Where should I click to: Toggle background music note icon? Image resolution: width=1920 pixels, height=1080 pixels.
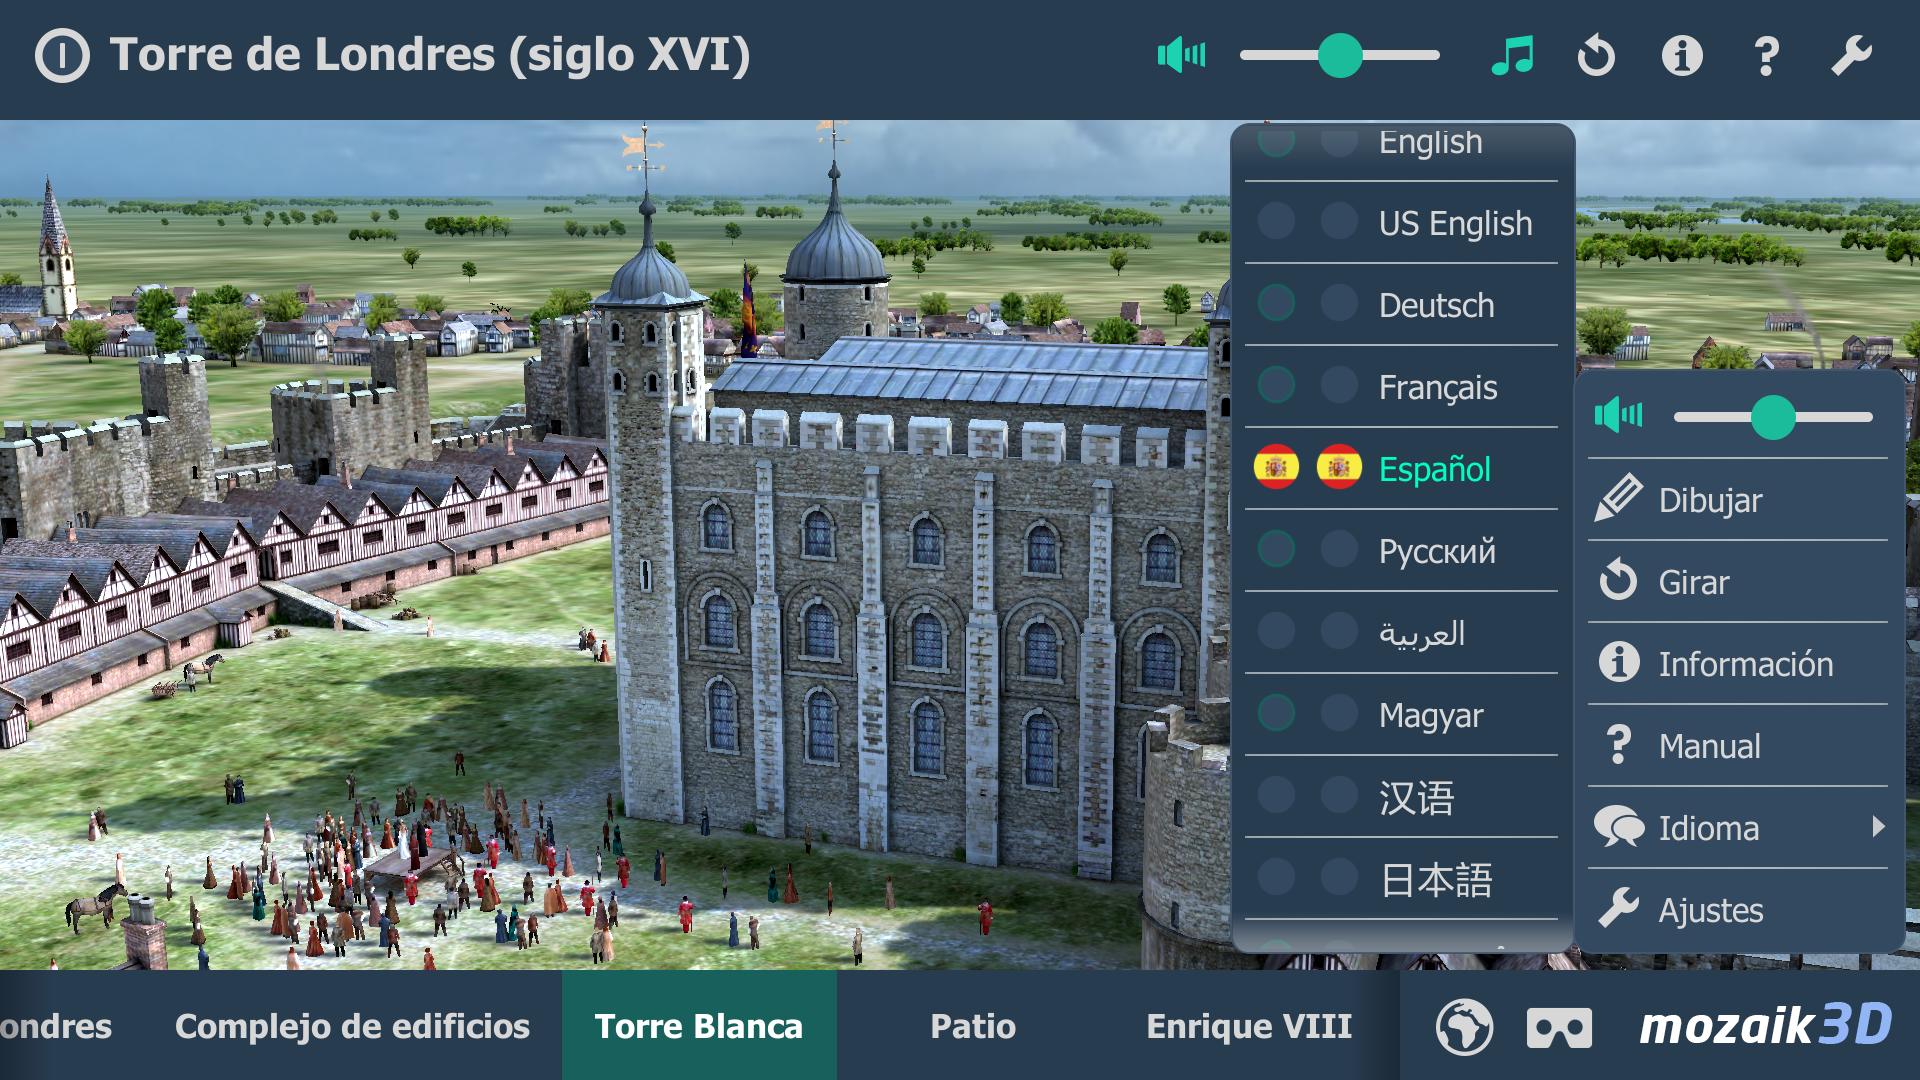(x=1512, y=55)
